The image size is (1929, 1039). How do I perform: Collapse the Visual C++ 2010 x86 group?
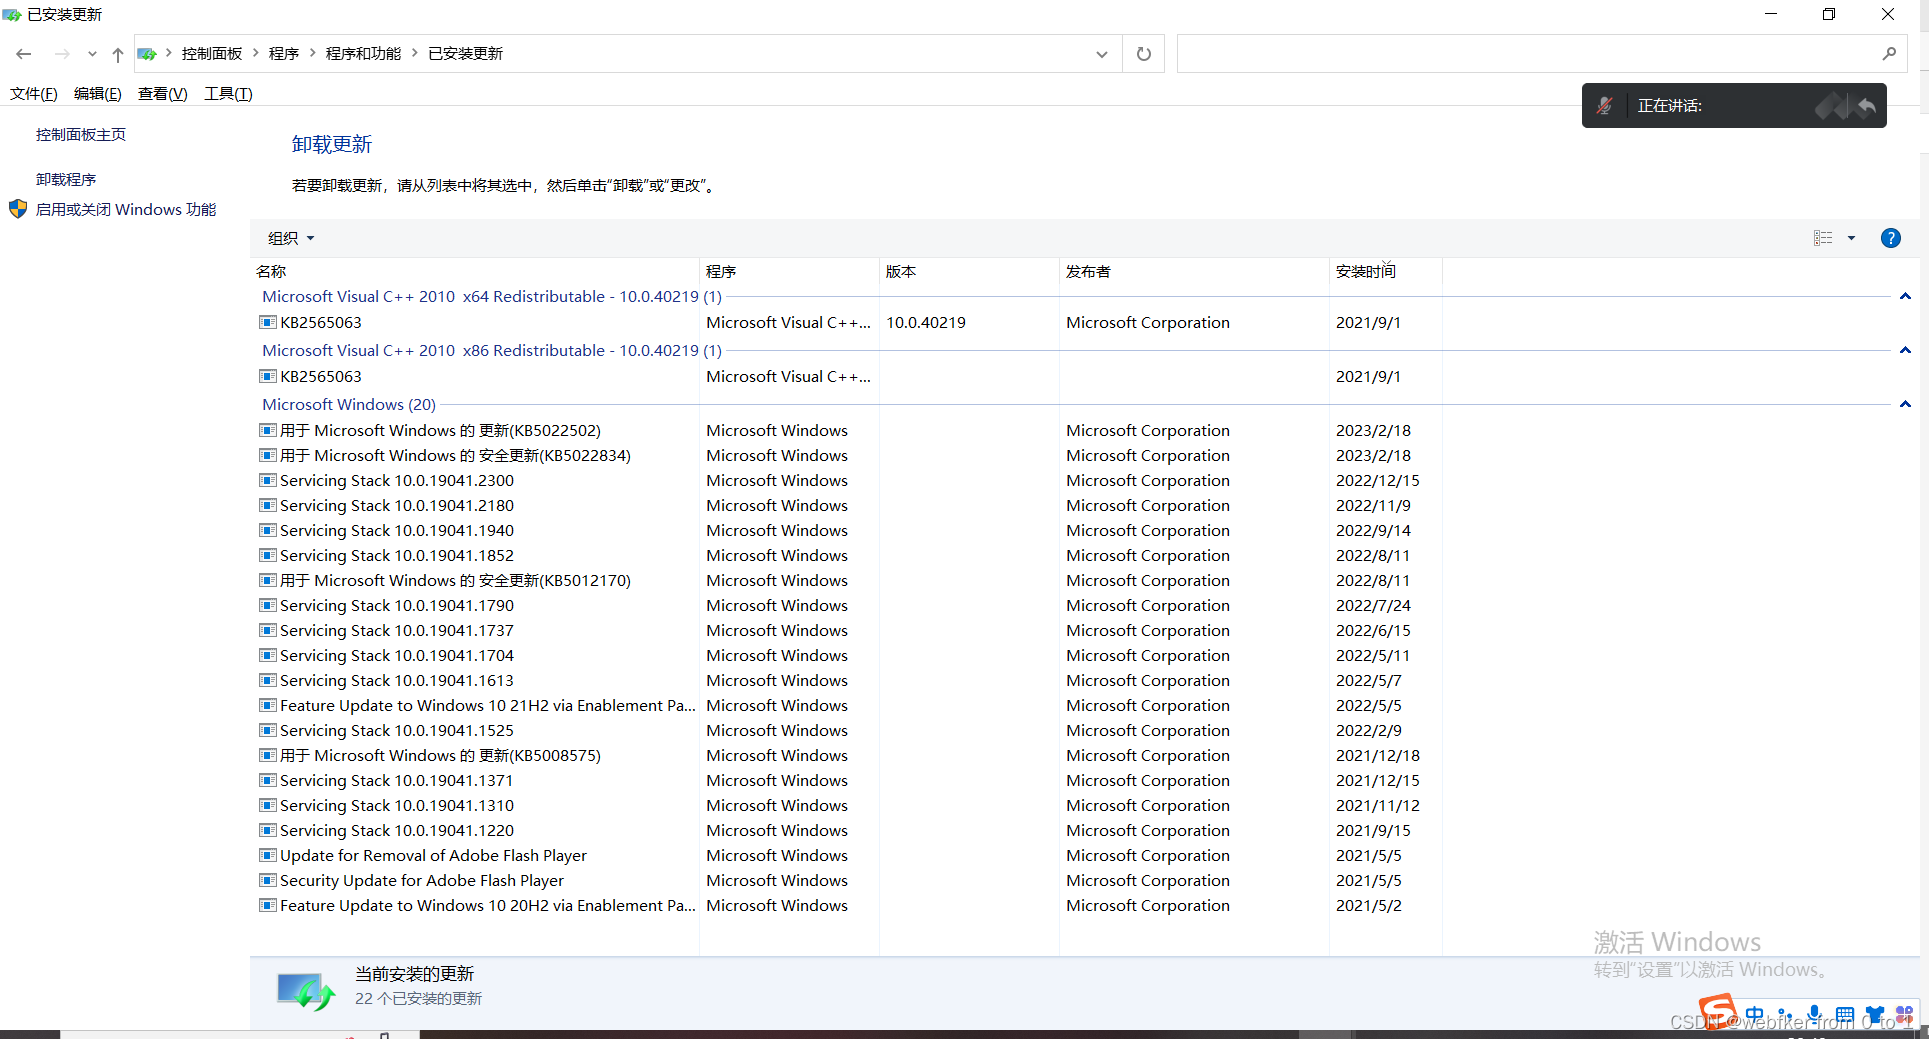pos(1905,350)
